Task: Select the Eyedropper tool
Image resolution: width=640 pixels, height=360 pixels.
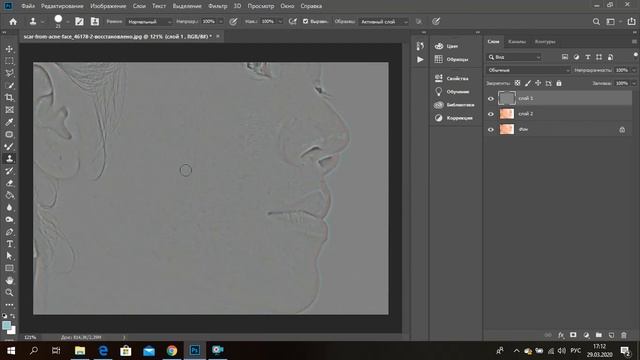Action: (9, 122)
